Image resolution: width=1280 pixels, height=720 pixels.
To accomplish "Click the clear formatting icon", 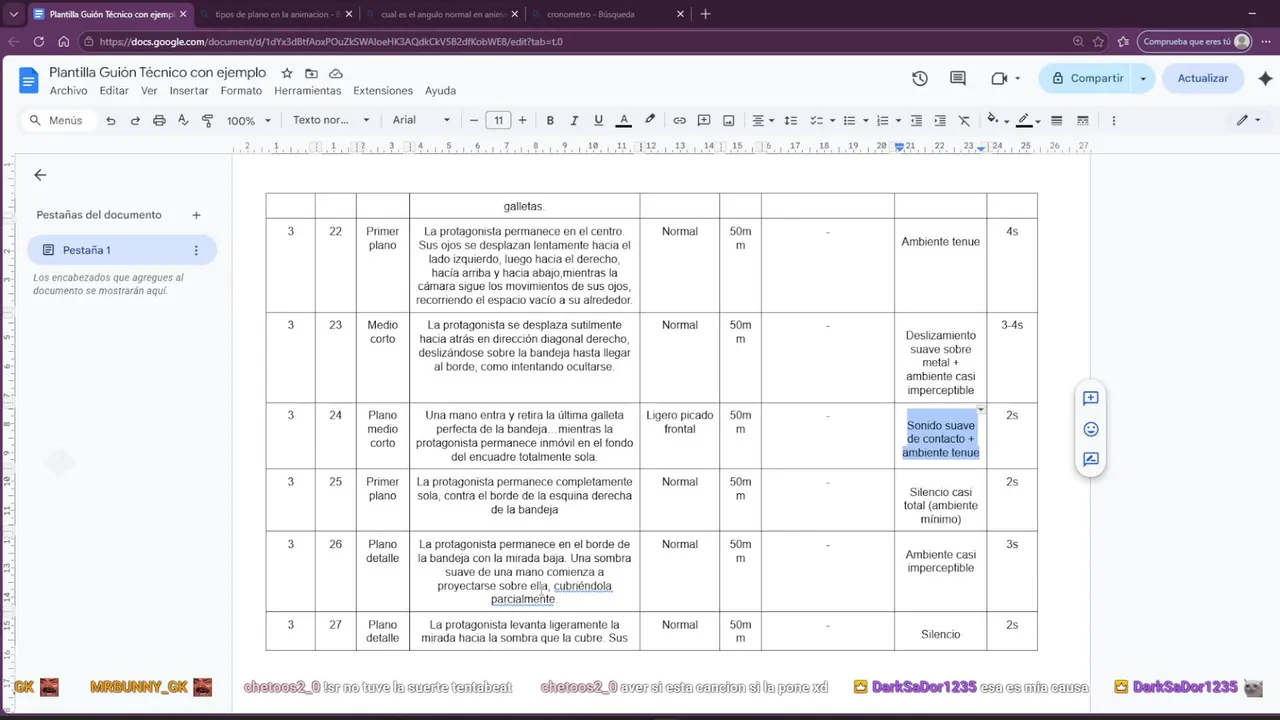I will tap(964, 120).
